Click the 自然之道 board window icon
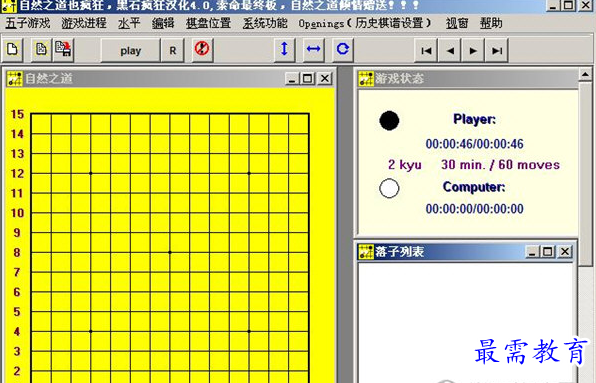This screenshot has width=596, height=383. pos(15,79)
